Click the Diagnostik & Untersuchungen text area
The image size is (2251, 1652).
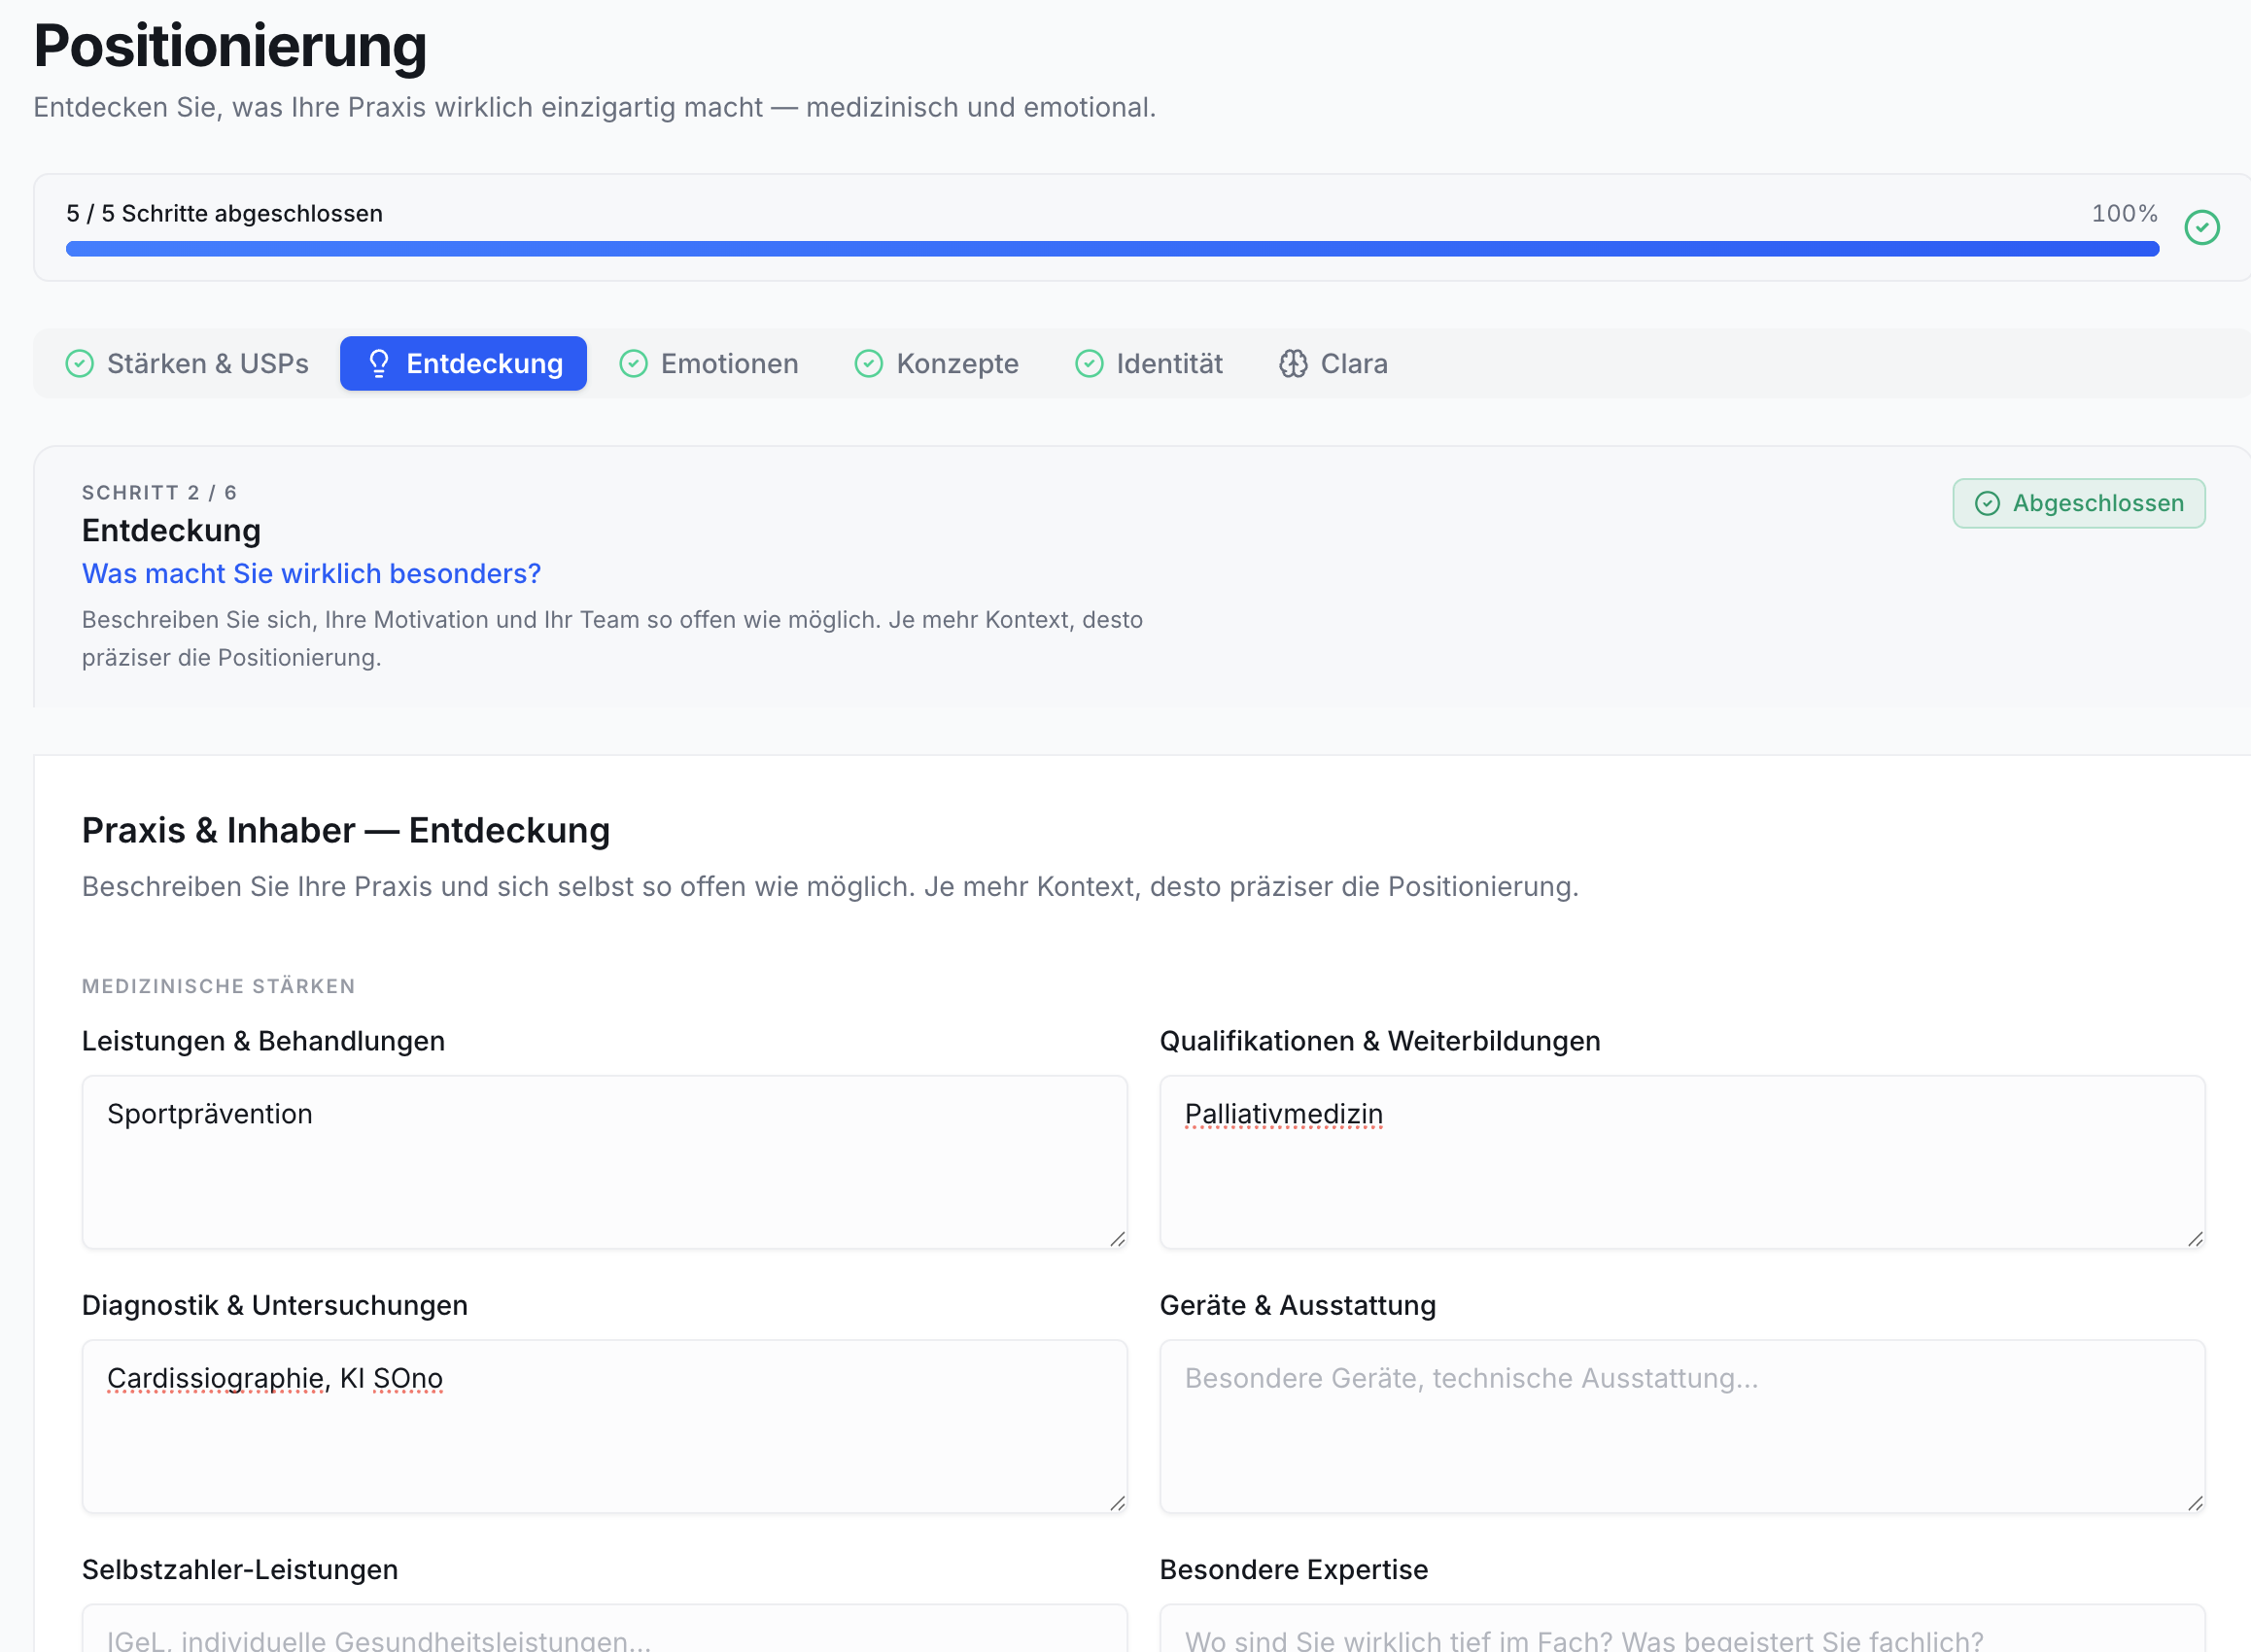[x=604, y=1426]
